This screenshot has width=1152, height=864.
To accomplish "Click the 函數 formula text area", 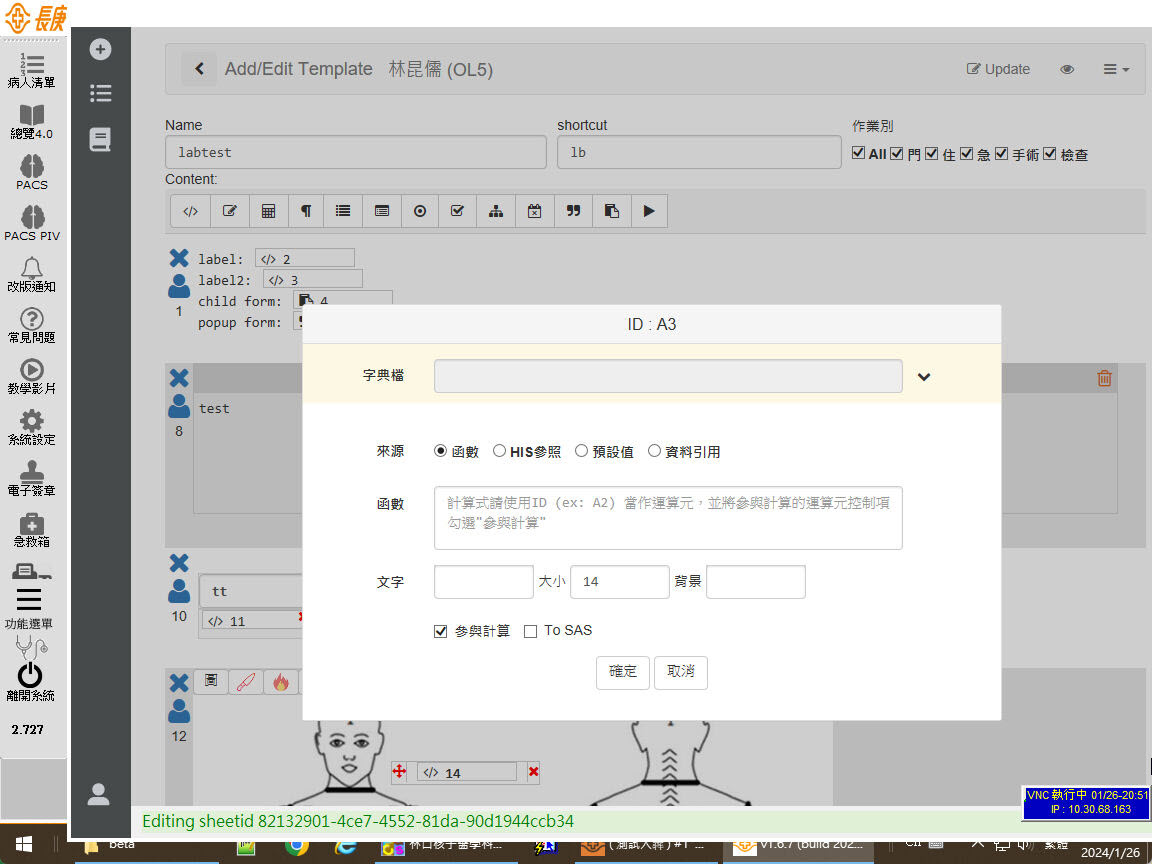I will click(x=668, y=518).
